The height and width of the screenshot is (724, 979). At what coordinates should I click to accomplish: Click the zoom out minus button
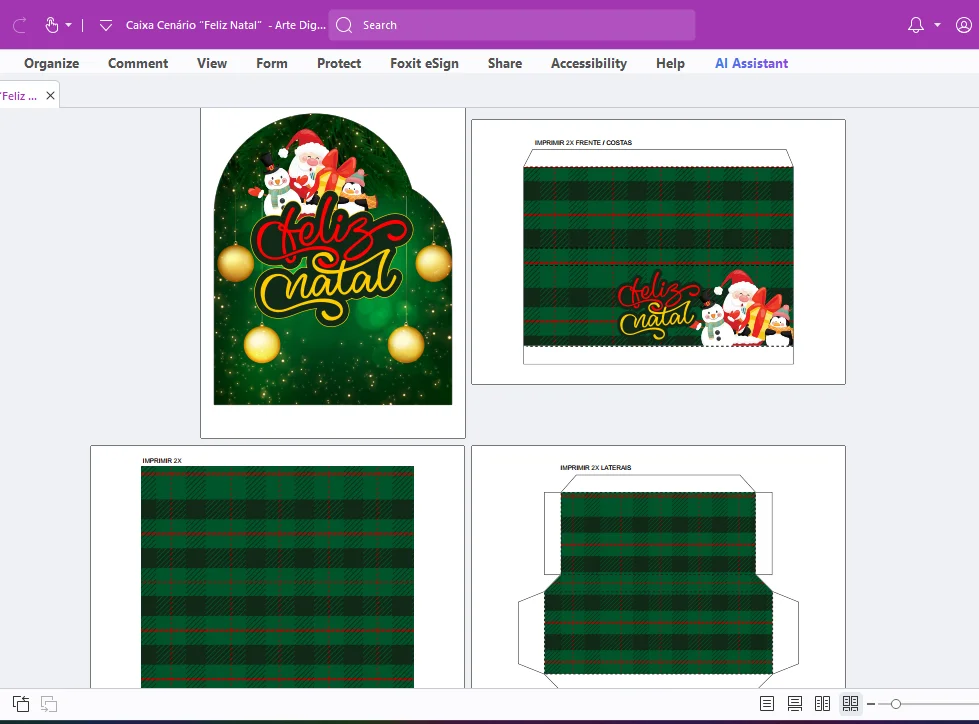pos(871,704)
